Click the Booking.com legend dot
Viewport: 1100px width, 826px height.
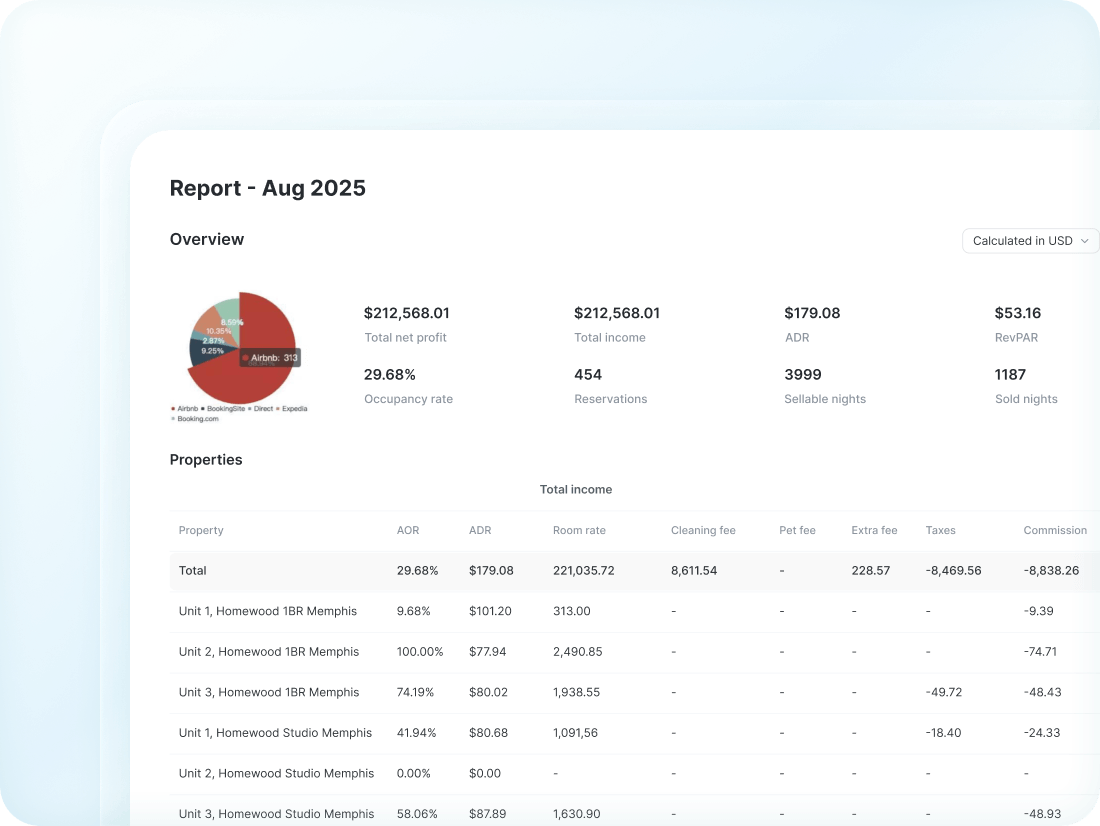point(172,419)
